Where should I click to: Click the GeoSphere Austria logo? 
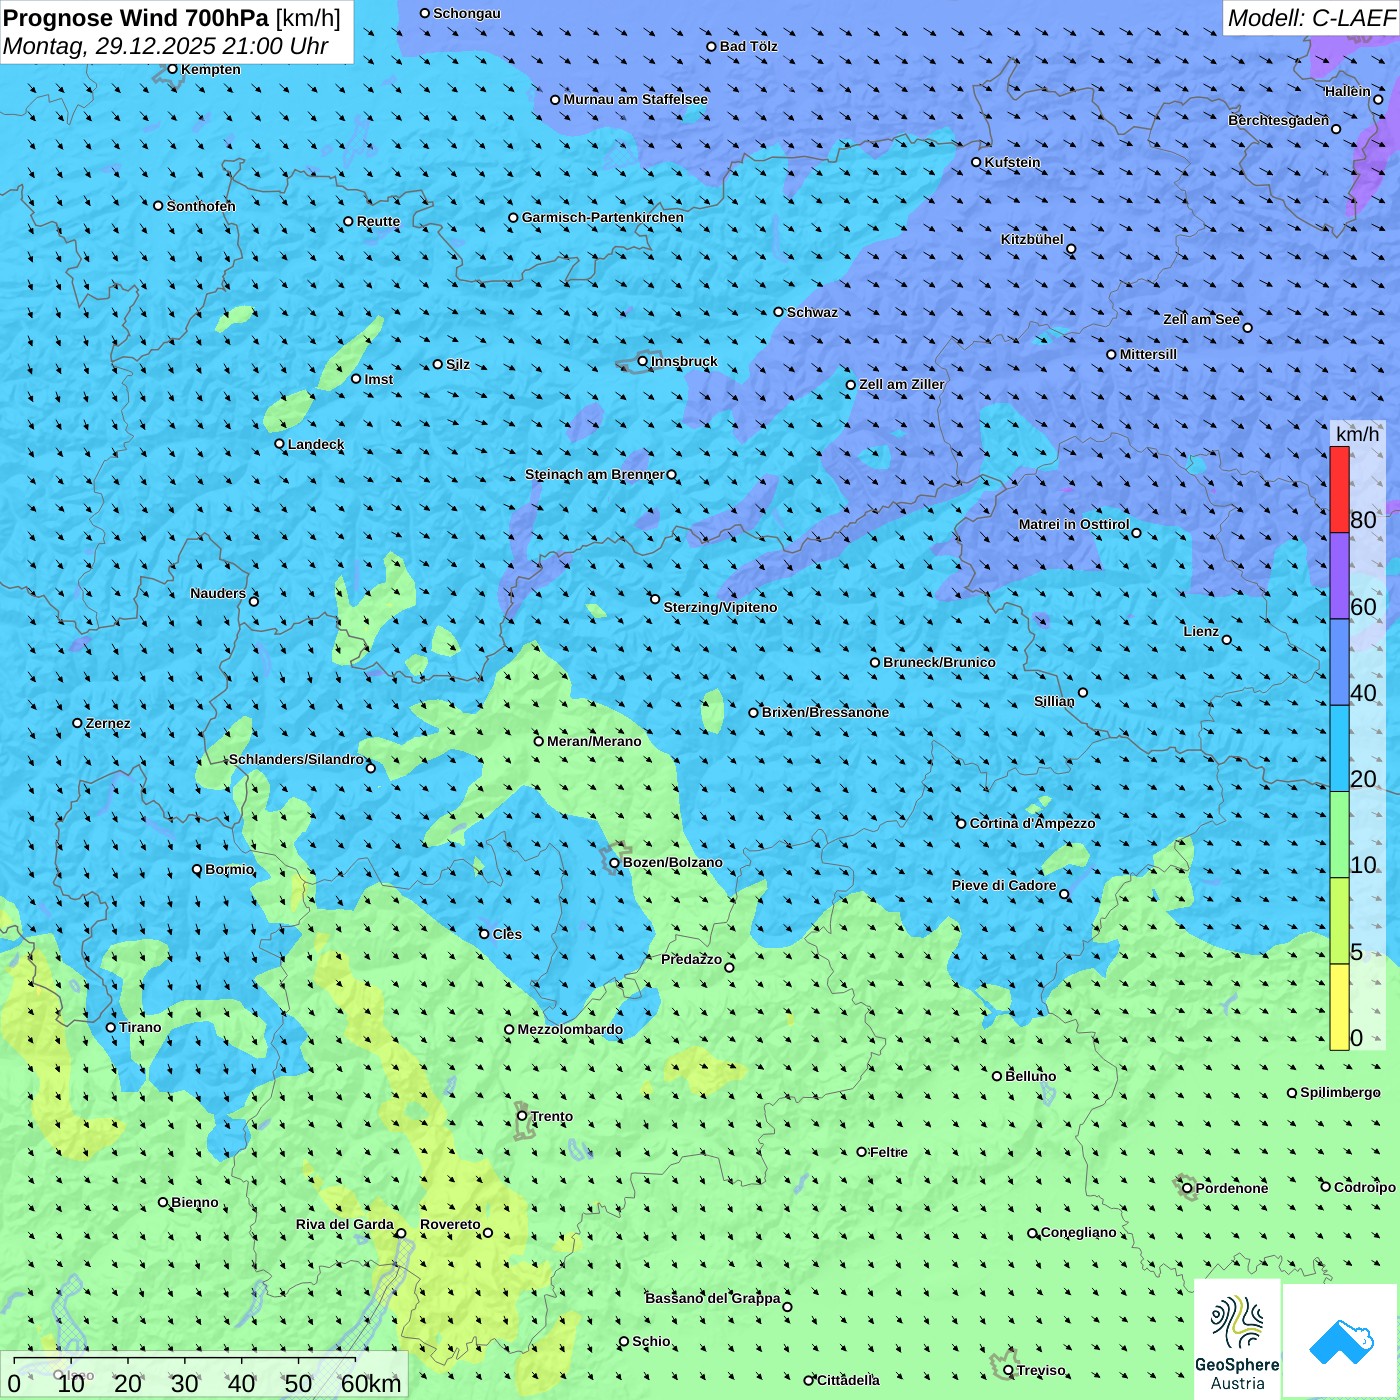pyautogui.click(x=1237, y=1341)
